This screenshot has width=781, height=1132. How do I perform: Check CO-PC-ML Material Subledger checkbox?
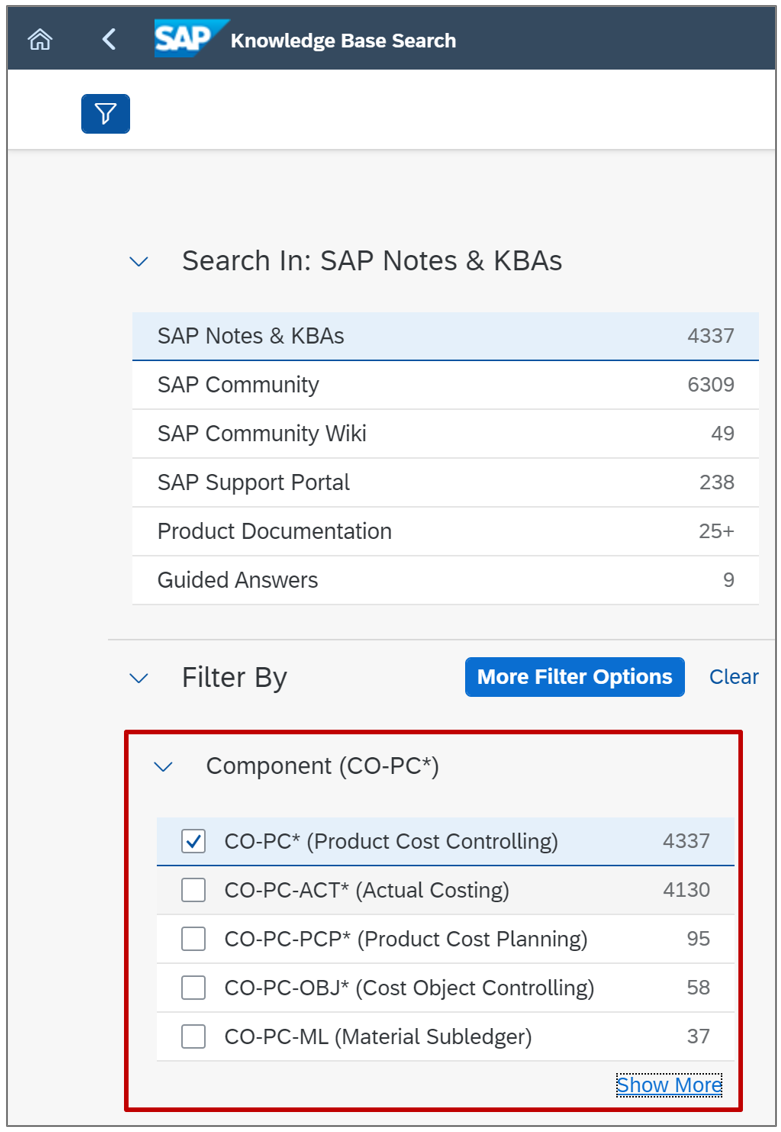click(193, 1037)
